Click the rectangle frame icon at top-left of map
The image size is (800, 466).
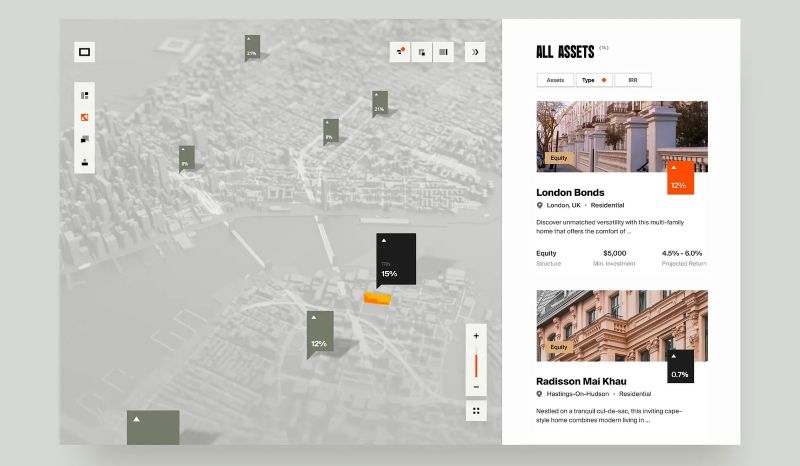[x=84, y=52]
